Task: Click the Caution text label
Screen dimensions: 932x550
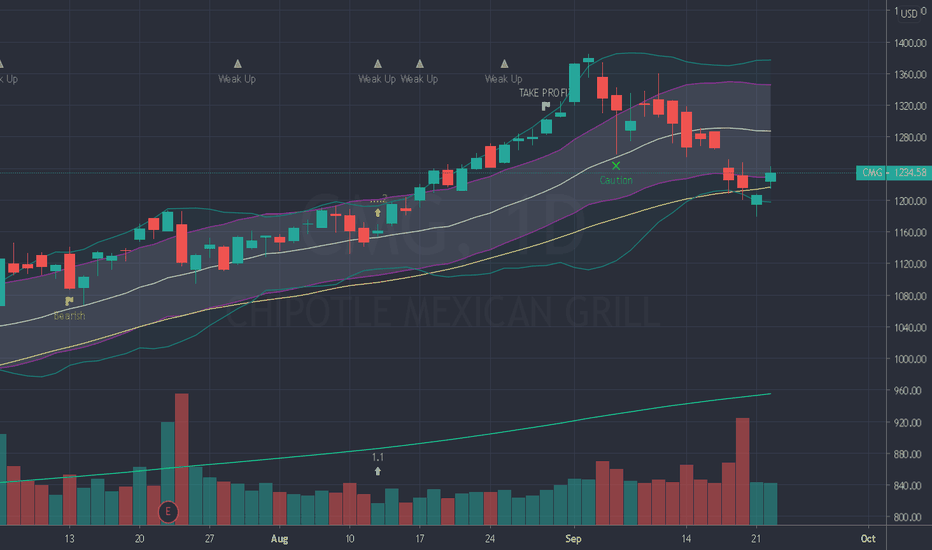Action: pyautogui.click(x=616, y=180)
